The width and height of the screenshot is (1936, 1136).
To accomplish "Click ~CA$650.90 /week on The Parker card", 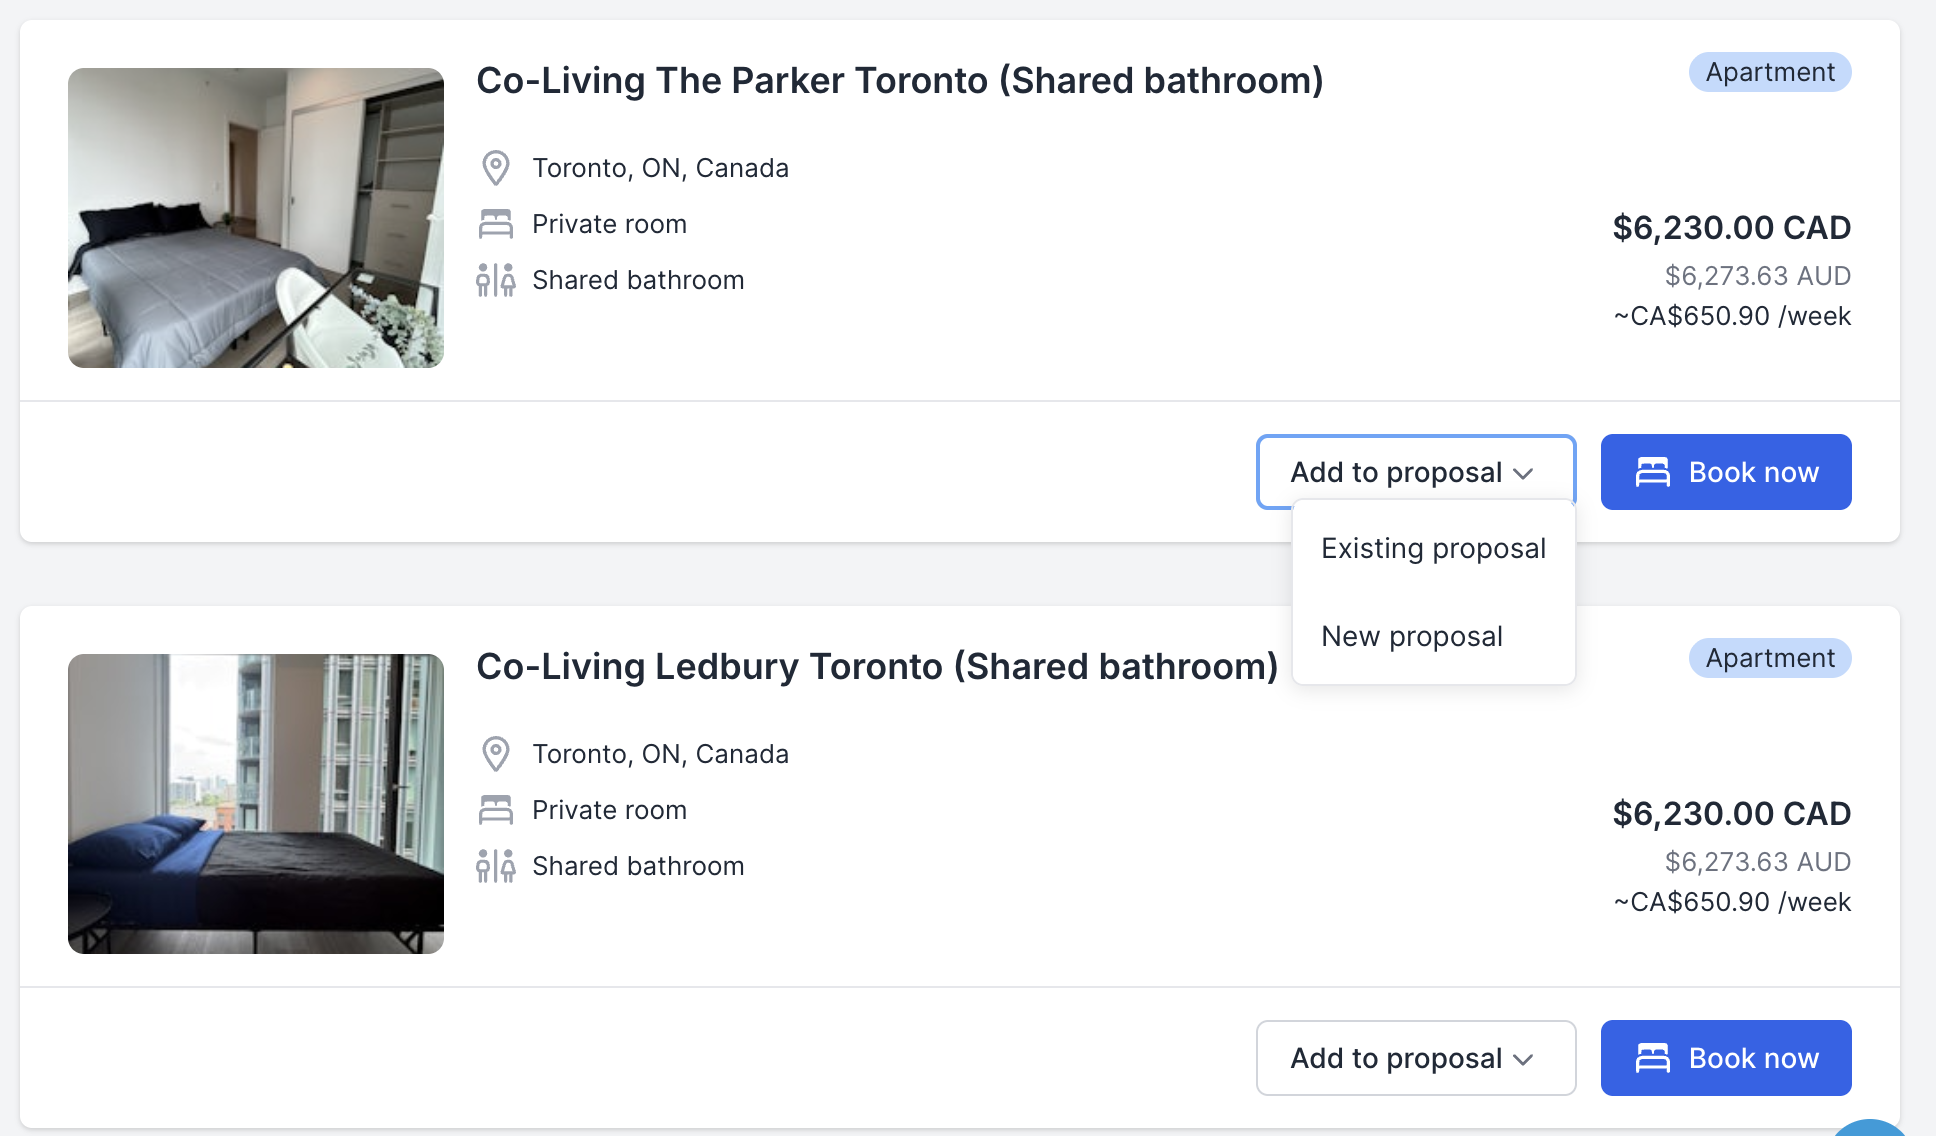I will [x=1732, y=316].
